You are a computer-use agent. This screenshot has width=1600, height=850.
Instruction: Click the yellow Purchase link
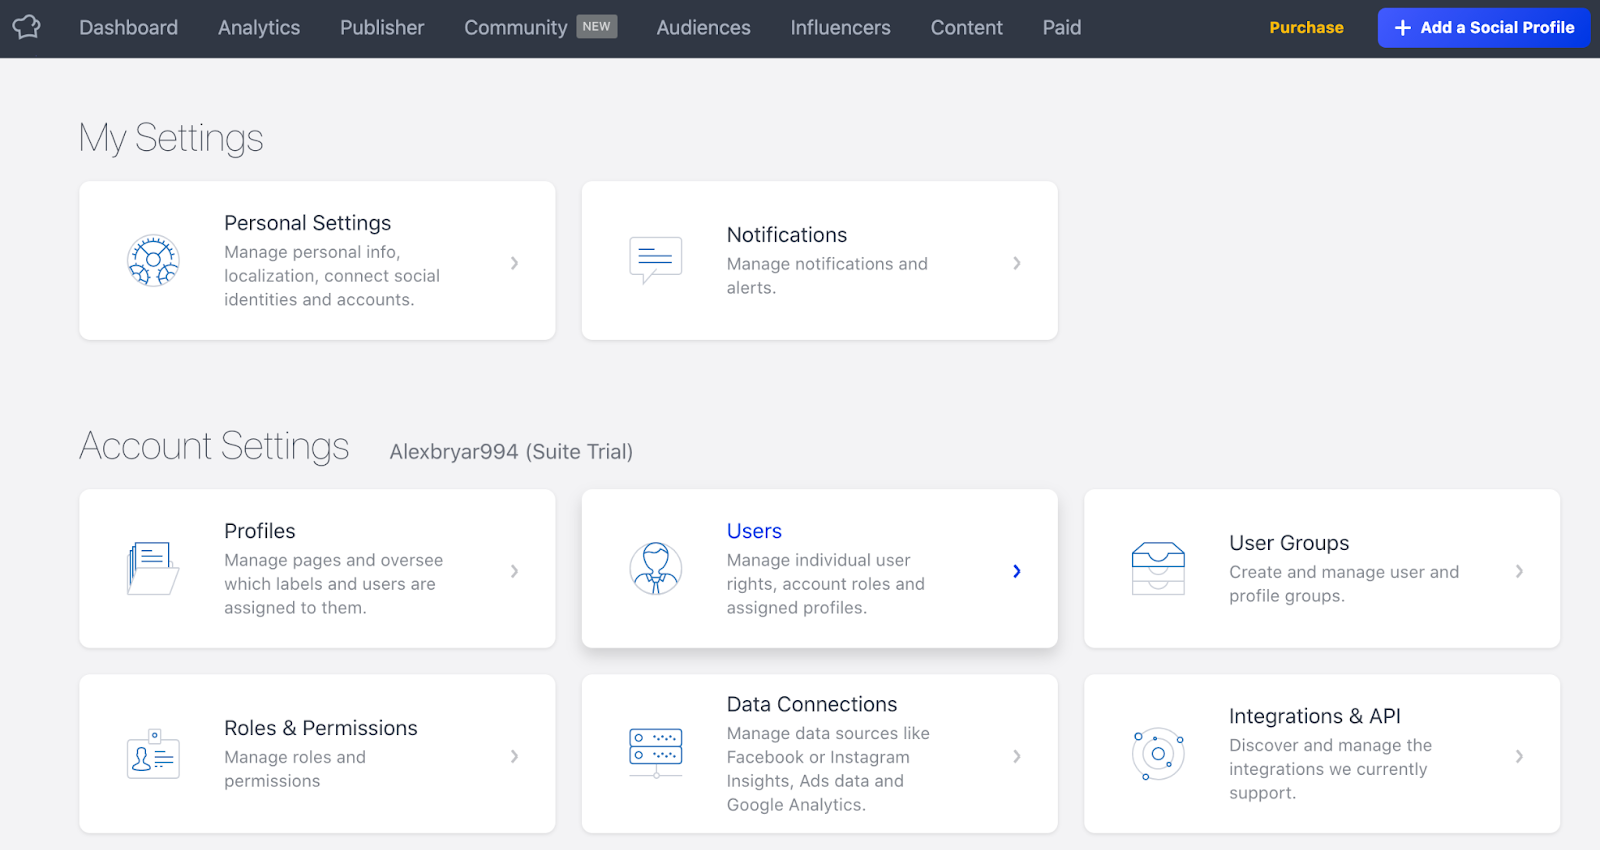1306,28
